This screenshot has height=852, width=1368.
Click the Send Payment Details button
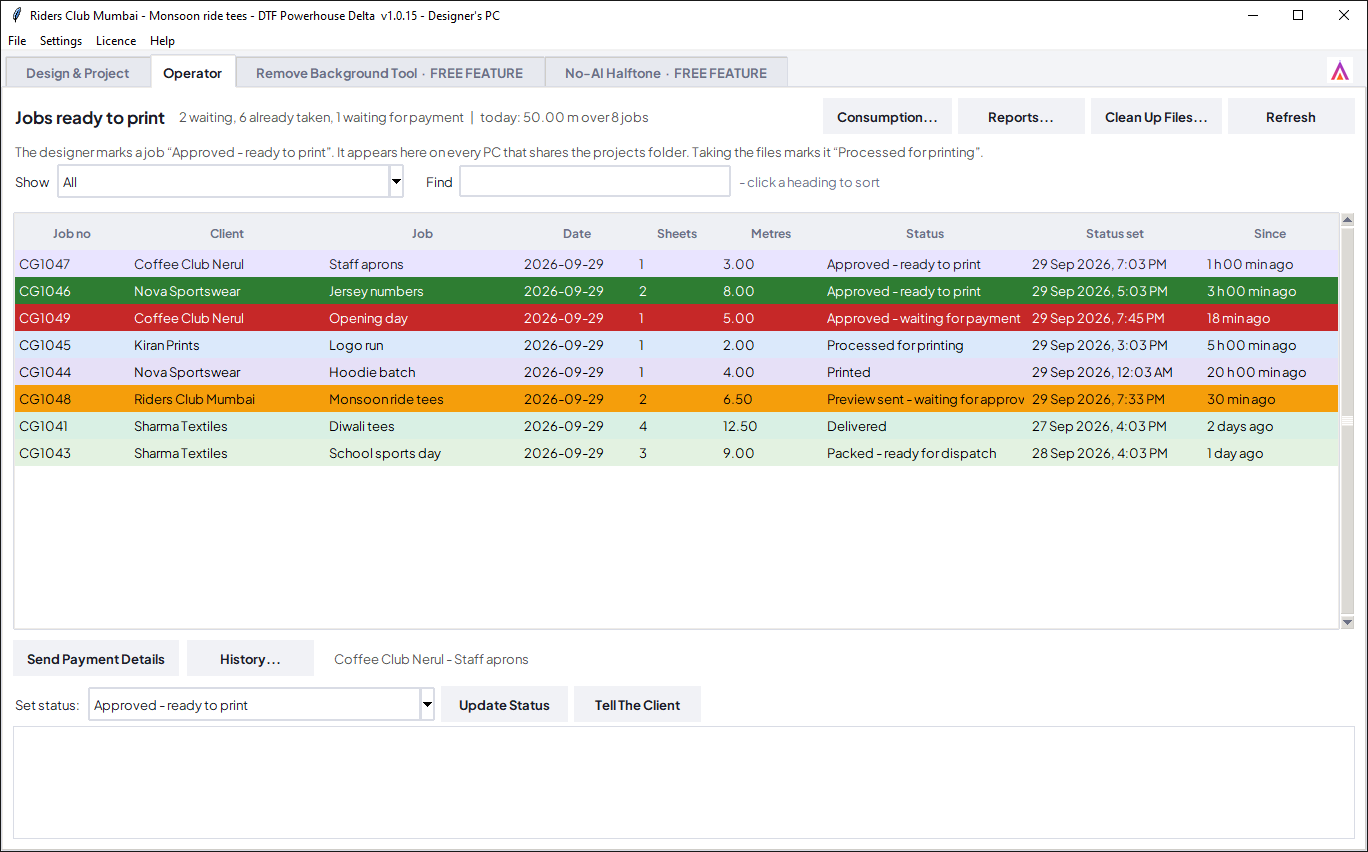pyautogui.click(x=96, y=659)
